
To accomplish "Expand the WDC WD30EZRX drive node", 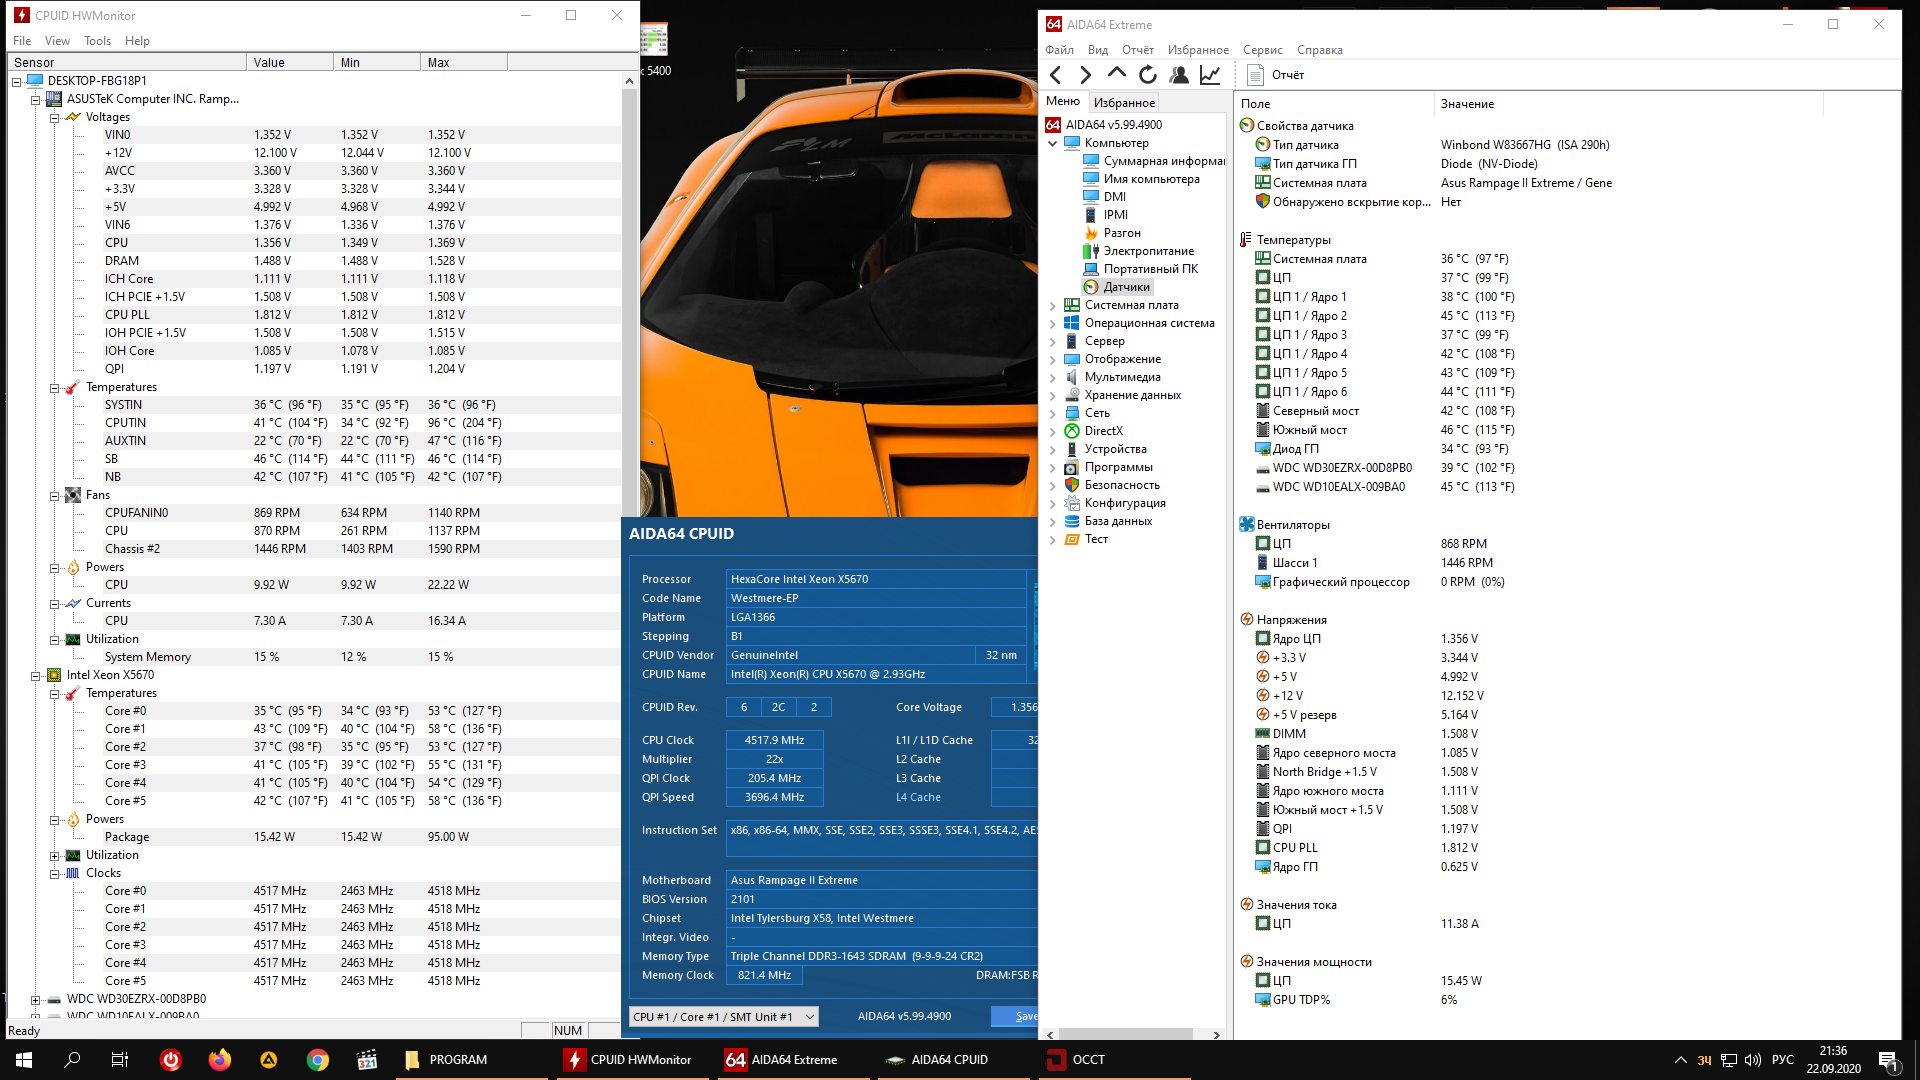I will click(36, 999).
